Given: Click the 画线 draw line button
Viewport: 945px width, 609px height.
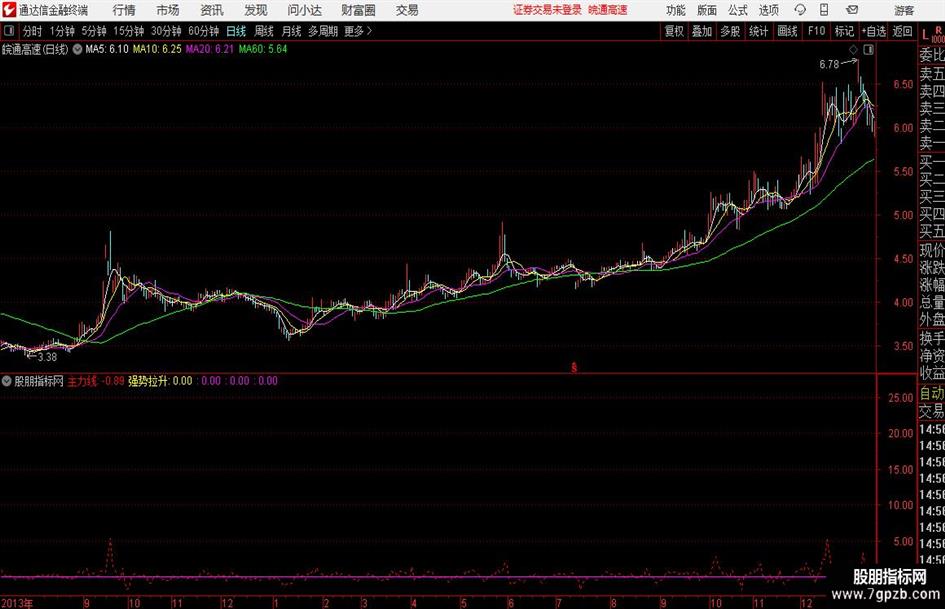Looking at the screenshot, I should pos(788,31).
